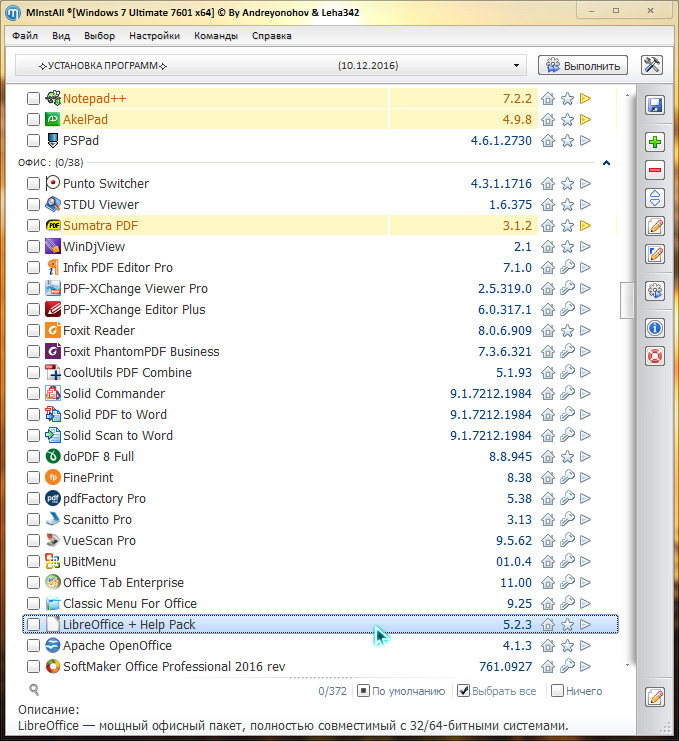Image resolution: width=679 pixels, height=741 pixels.
Task: Select the Scanitto Pro row text
Action: (97, 519)
